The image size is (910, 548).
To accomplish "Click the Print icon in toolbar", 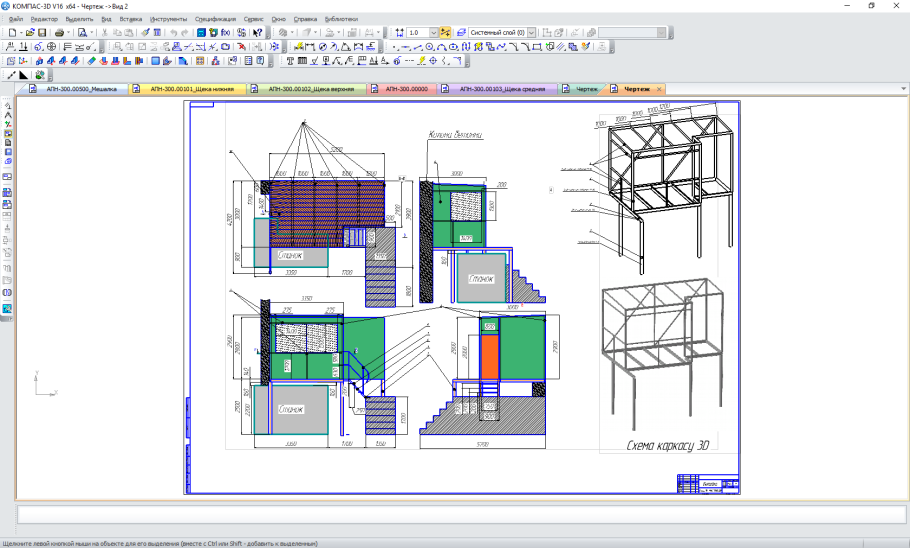I will [x=60, y=33].
